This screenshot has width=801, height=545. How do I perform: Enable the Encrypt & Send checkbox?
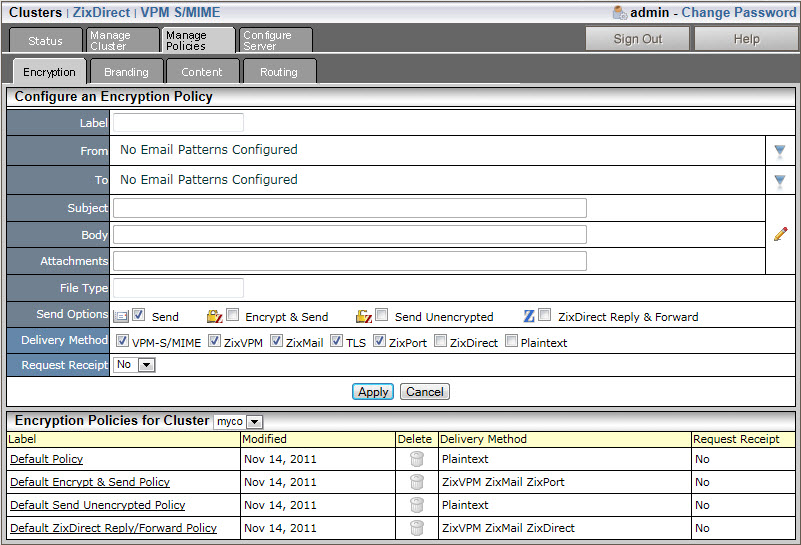point(232,315)
